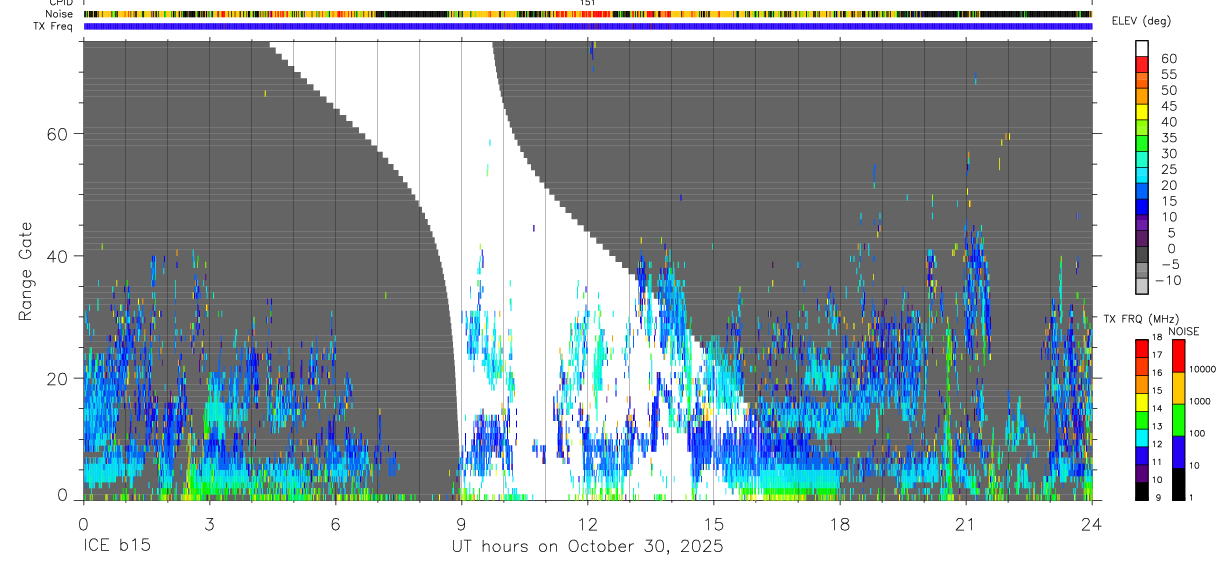This screenshot has height=567, width=1228.
Task: Click the red NOISE segment above 10000
Action: [1178, 356]
